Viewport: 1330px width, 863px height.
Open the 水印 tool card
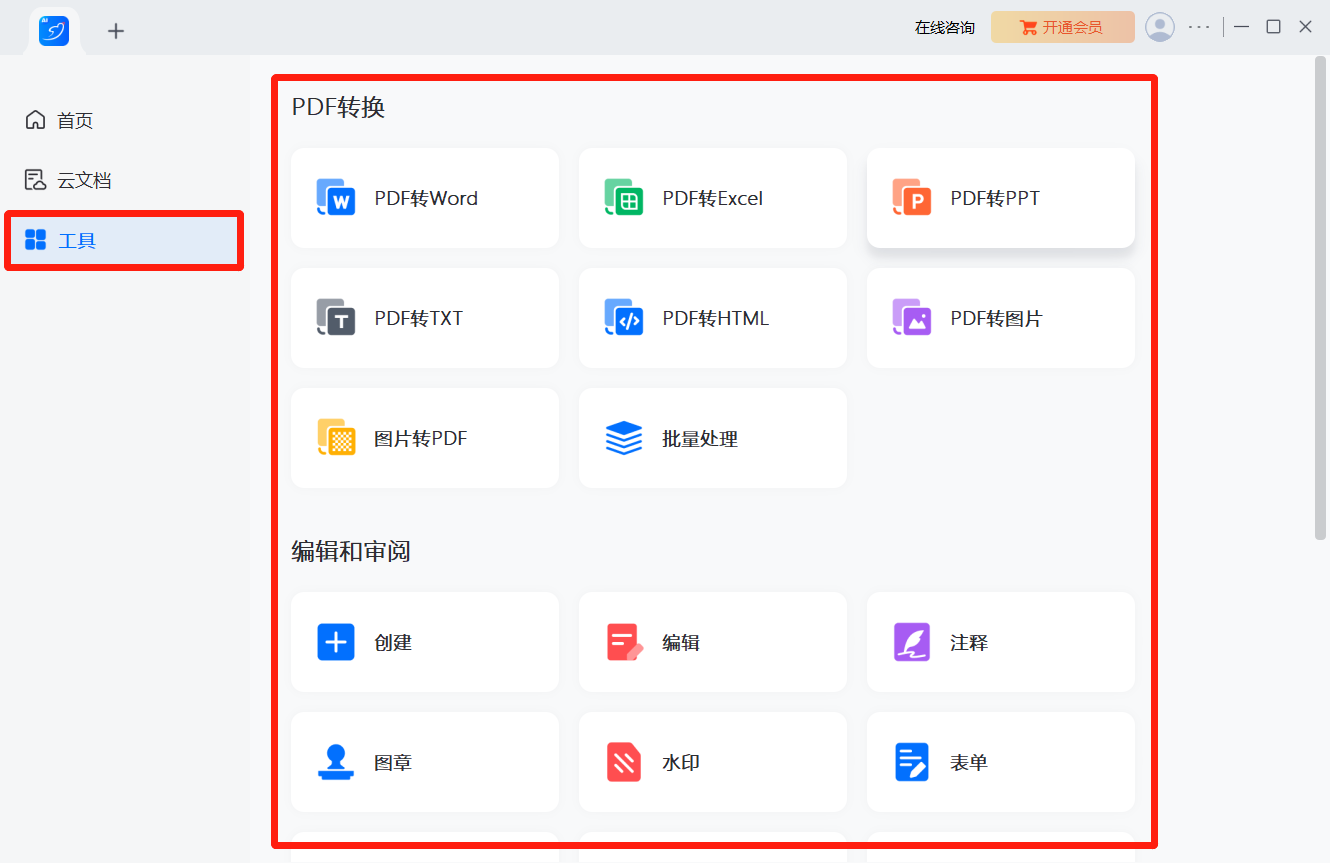coord(713,762)
